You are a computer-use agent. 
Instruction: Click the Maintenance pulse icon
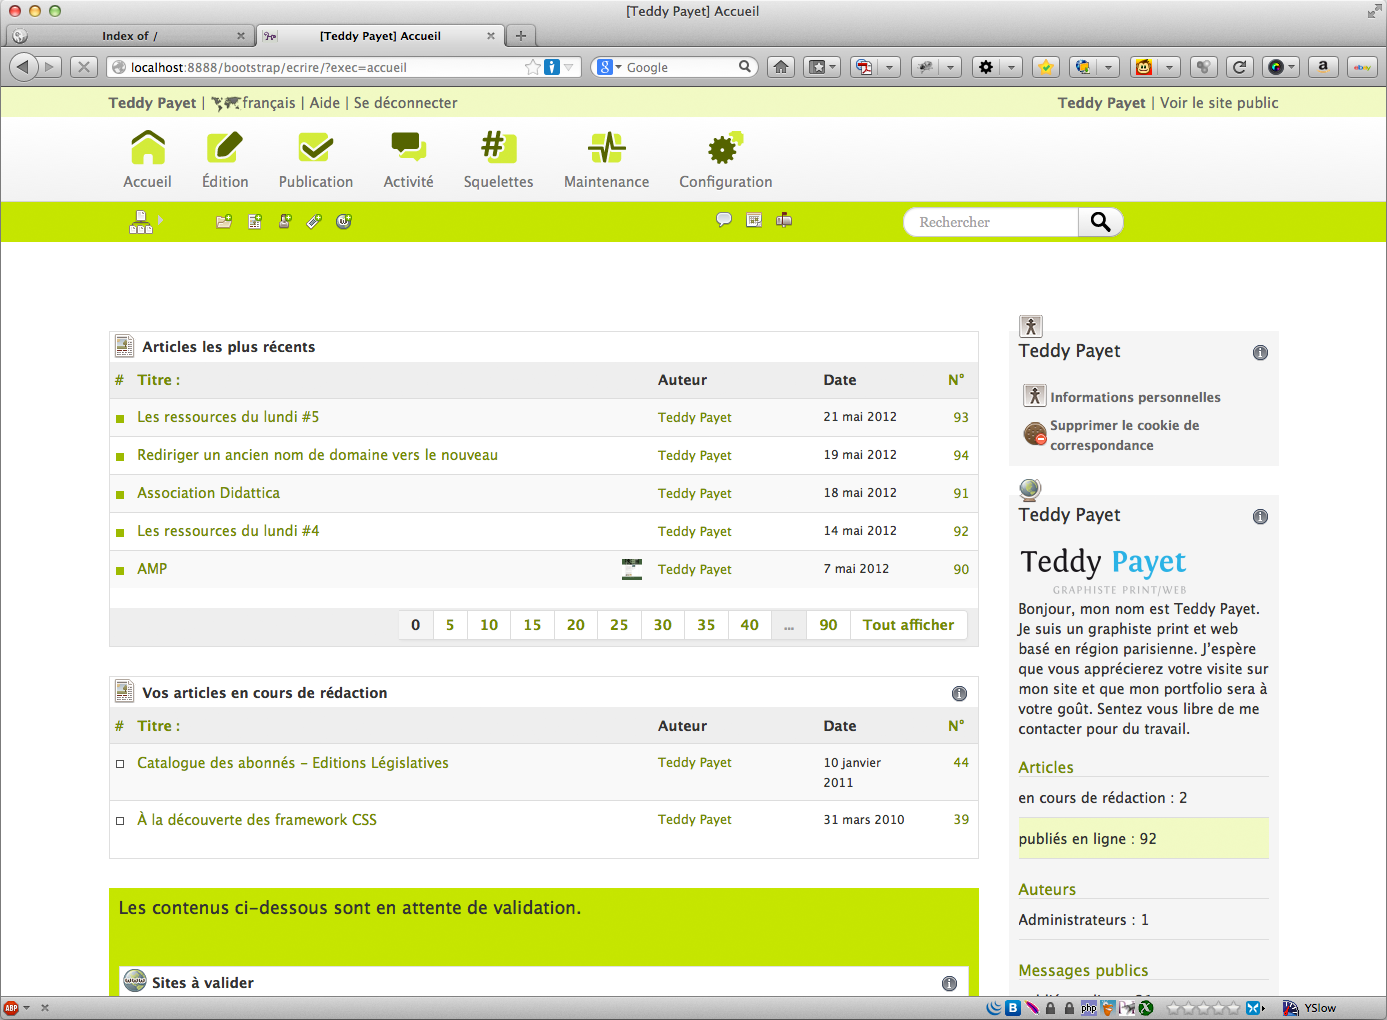606,148
